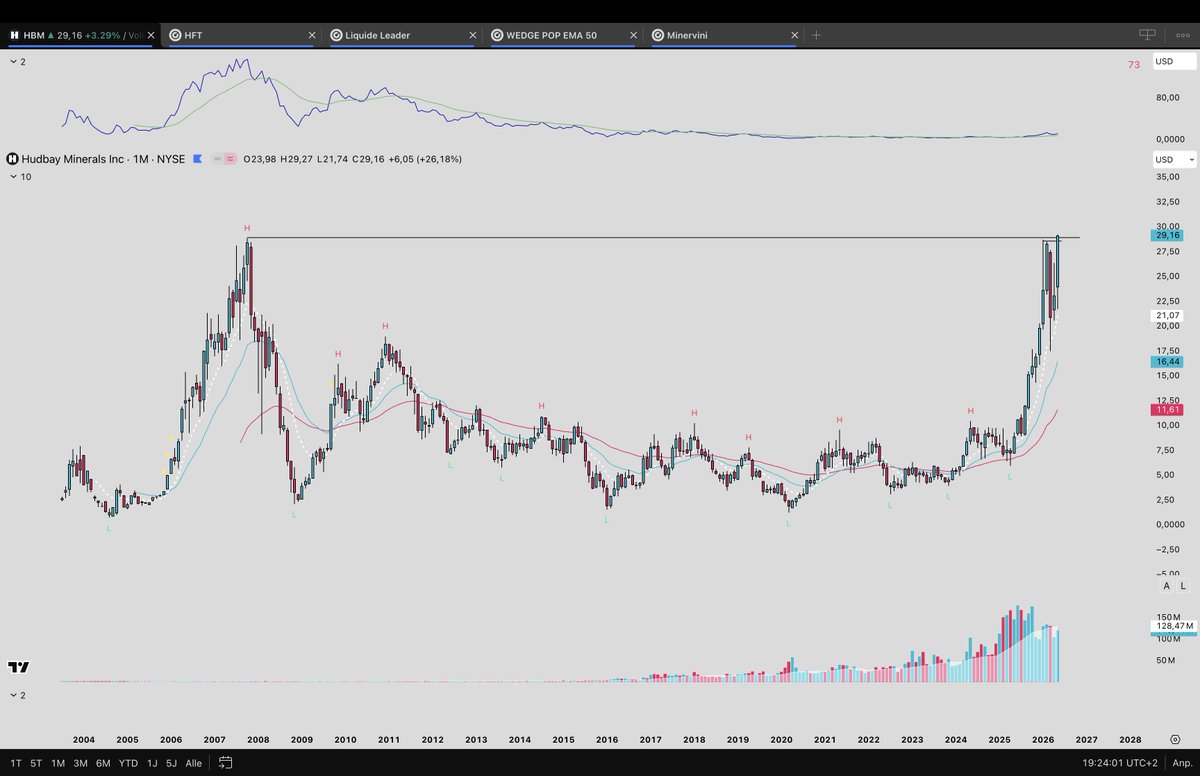Image resolution: width=1200 pixels, height=776 pixels.
Task: Select the 1J time range
Action: click(152, 763)
